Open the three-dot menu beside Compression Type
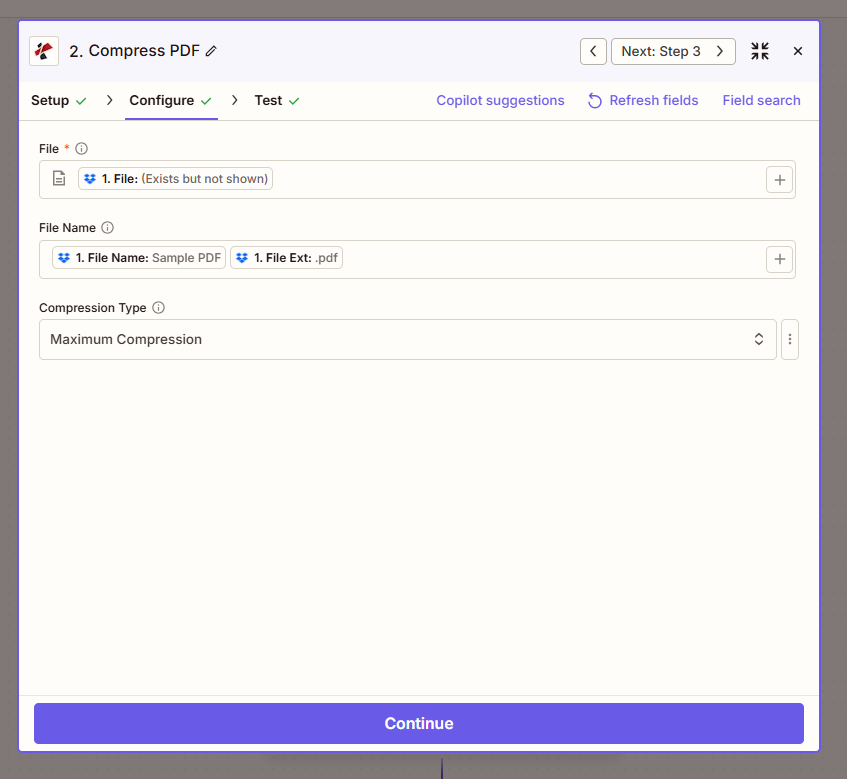This screenshot has height=779, width=847. pyautogui.click(x=790, y=339)
